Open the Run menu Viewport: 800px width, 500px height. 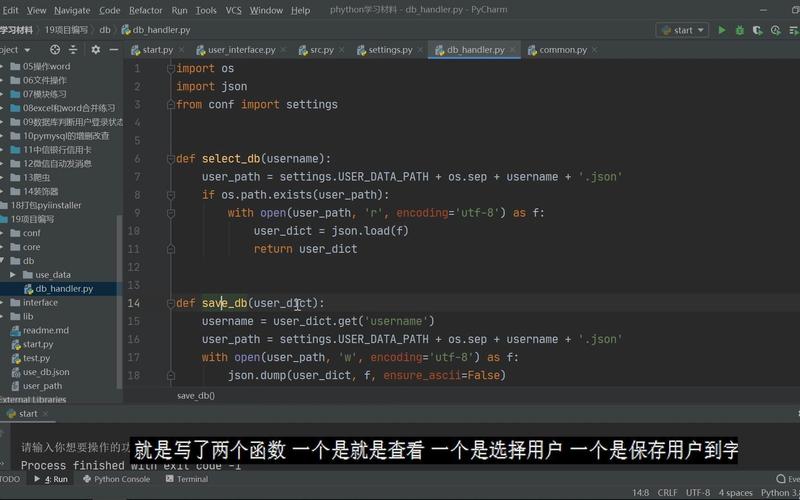(179, 10)
